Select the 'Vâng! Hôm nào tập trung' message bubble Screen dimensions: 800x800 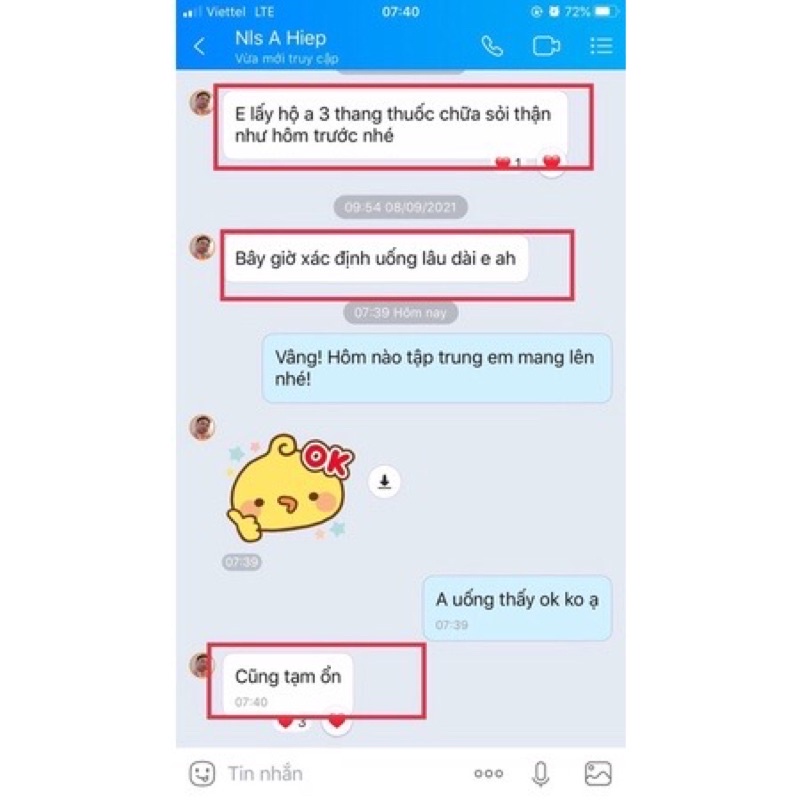pos(437,368)
